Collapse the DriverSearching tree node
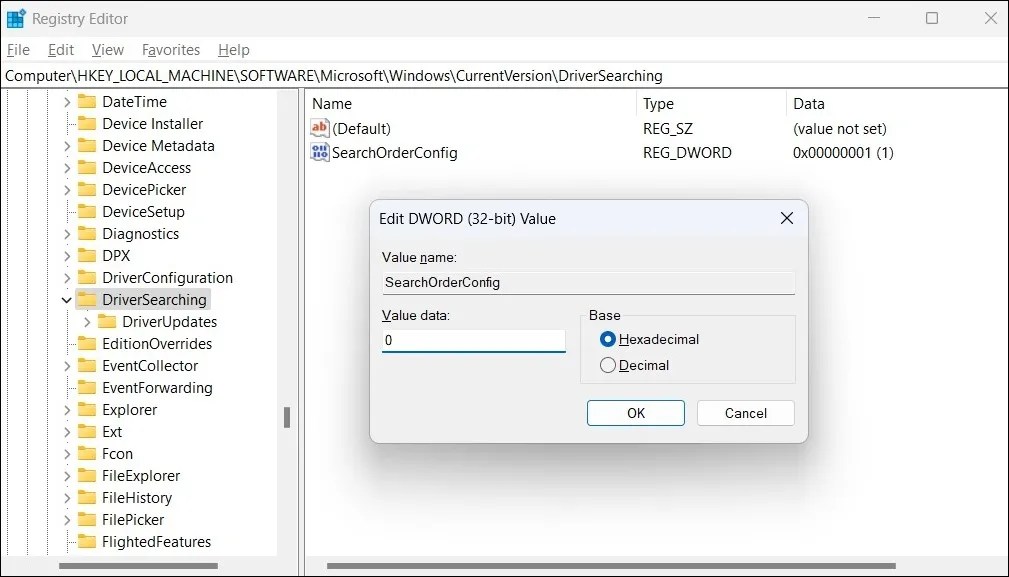 pyautogui.click(x=66, y=299)
